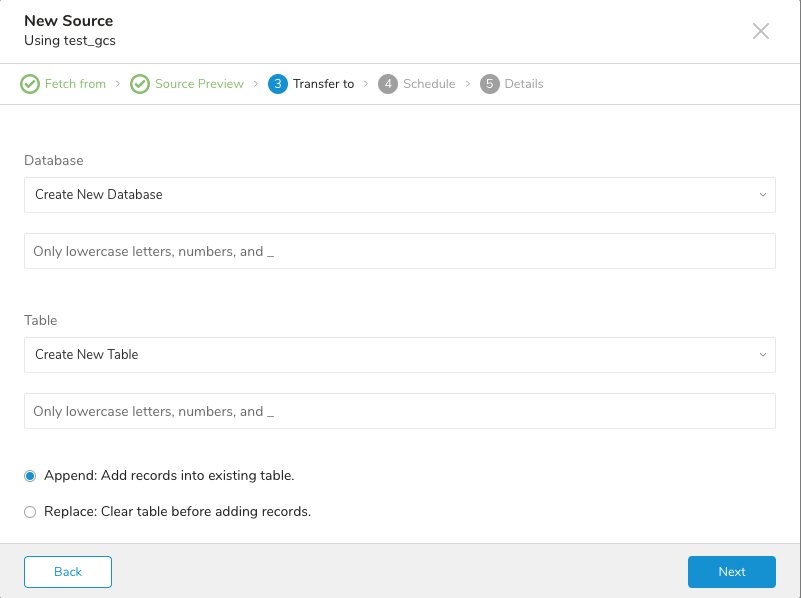
Task: Select the Transfer to step label
Action: (323, 84)
